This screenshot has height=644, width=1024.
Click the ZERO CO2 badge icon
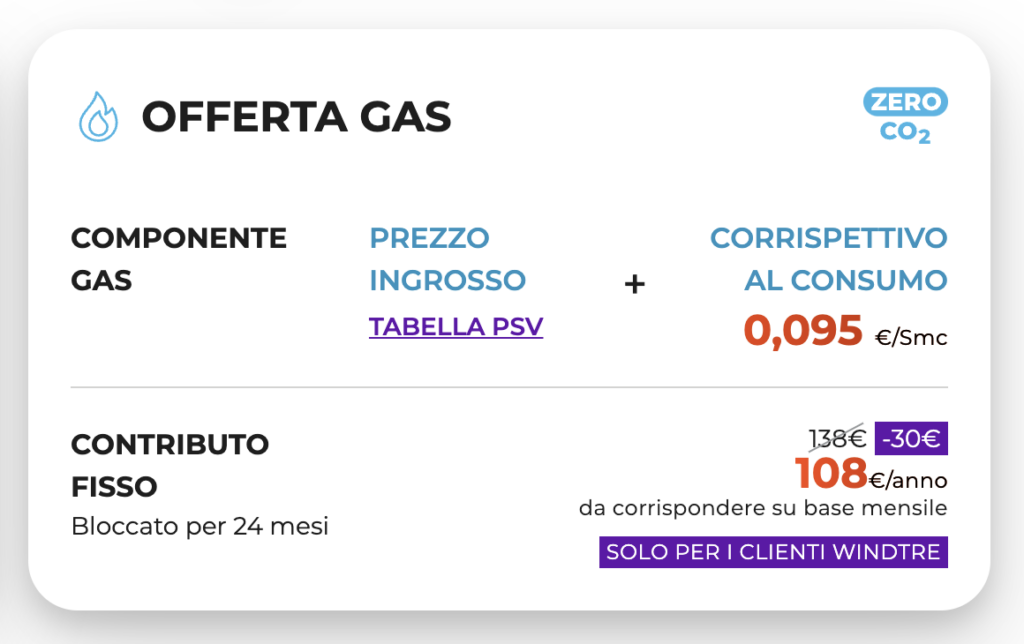[x=905, y=116]
